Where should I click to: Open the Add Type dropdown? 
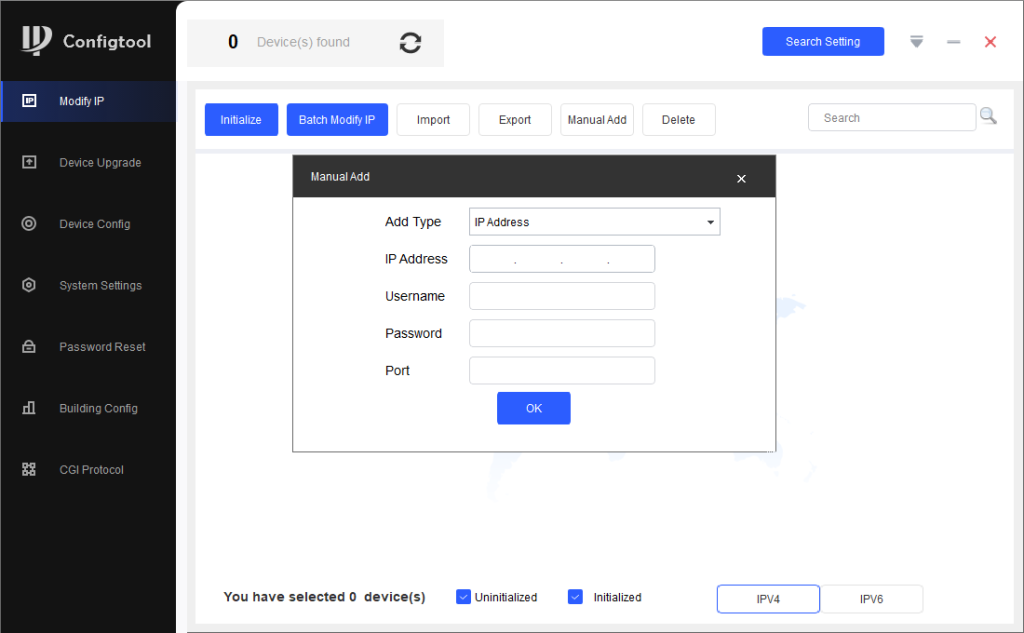710,221
